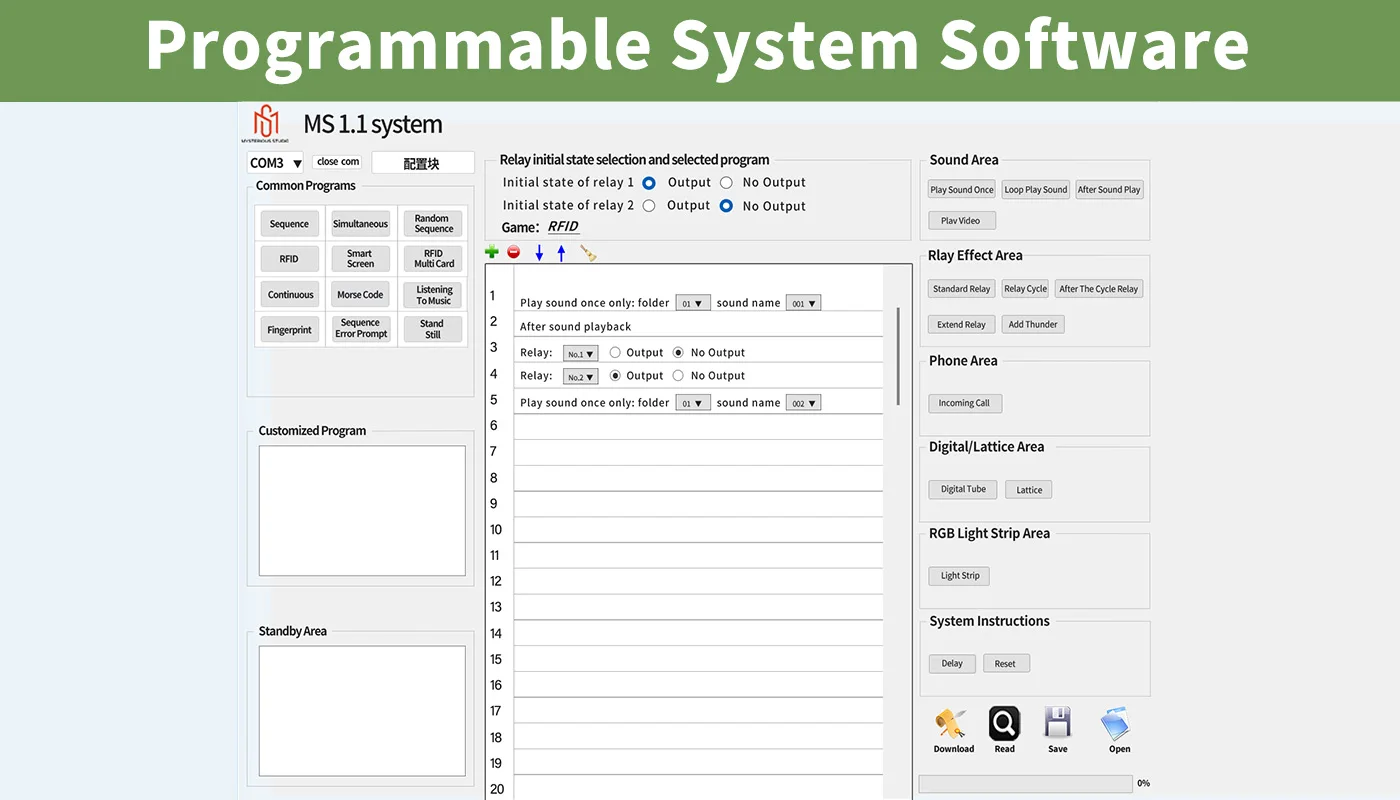
Task: Move selected row up with blue arrow
Action: (x=561, y=253)
